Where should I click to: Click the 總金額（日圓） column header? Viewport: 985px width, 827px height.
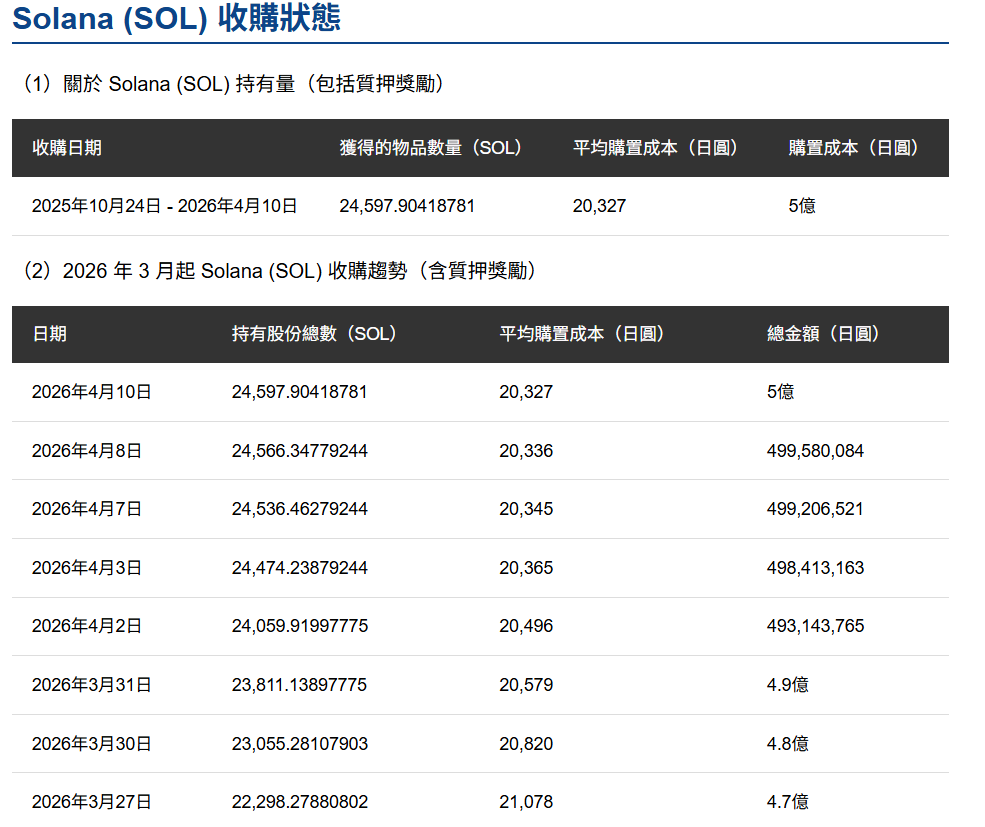point(823,334)
